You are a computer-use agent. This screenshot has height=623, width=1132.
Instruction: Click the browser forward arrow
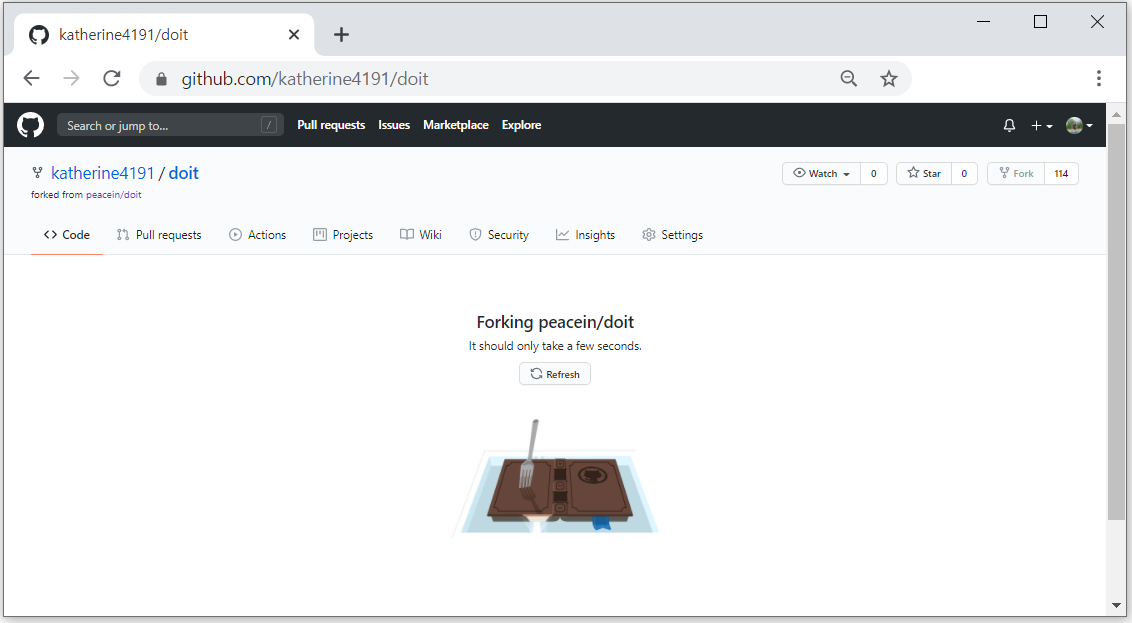(x=71, y=78)
